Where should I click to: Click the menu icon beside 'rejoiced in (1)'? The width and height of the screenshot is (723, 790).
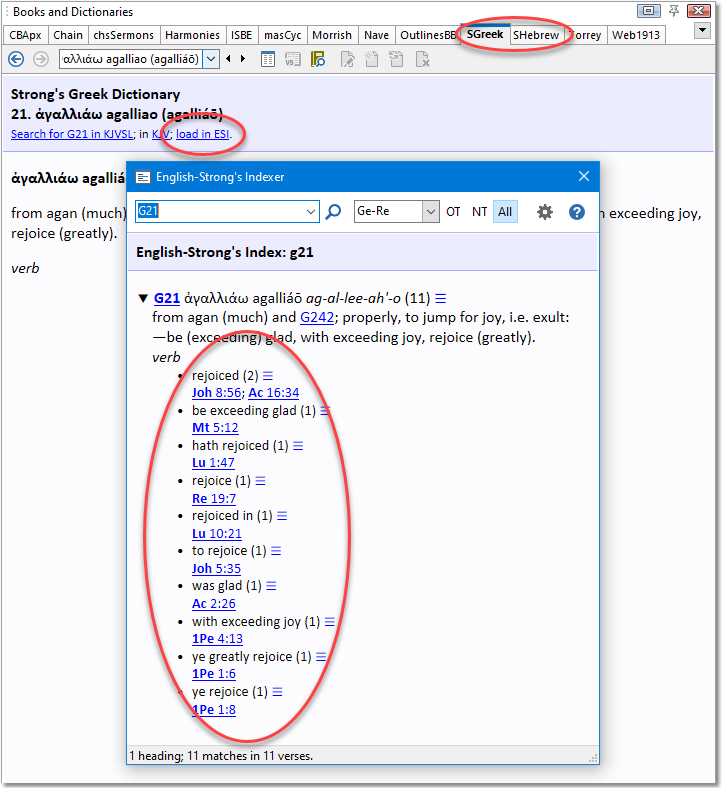point(282,516)
